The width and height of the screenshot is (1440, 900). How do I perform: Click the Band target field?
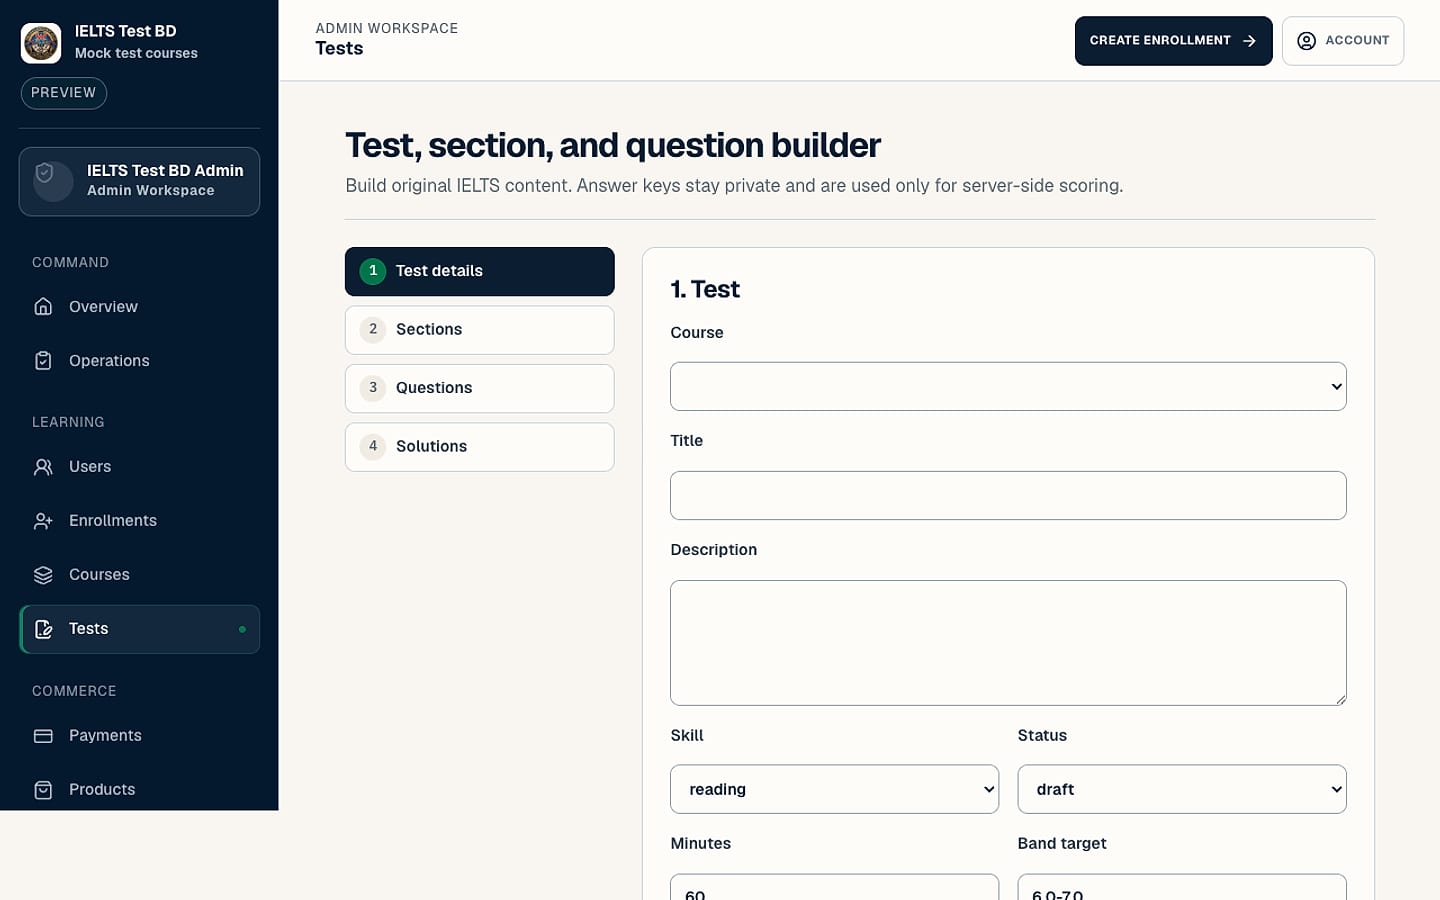1182,888
